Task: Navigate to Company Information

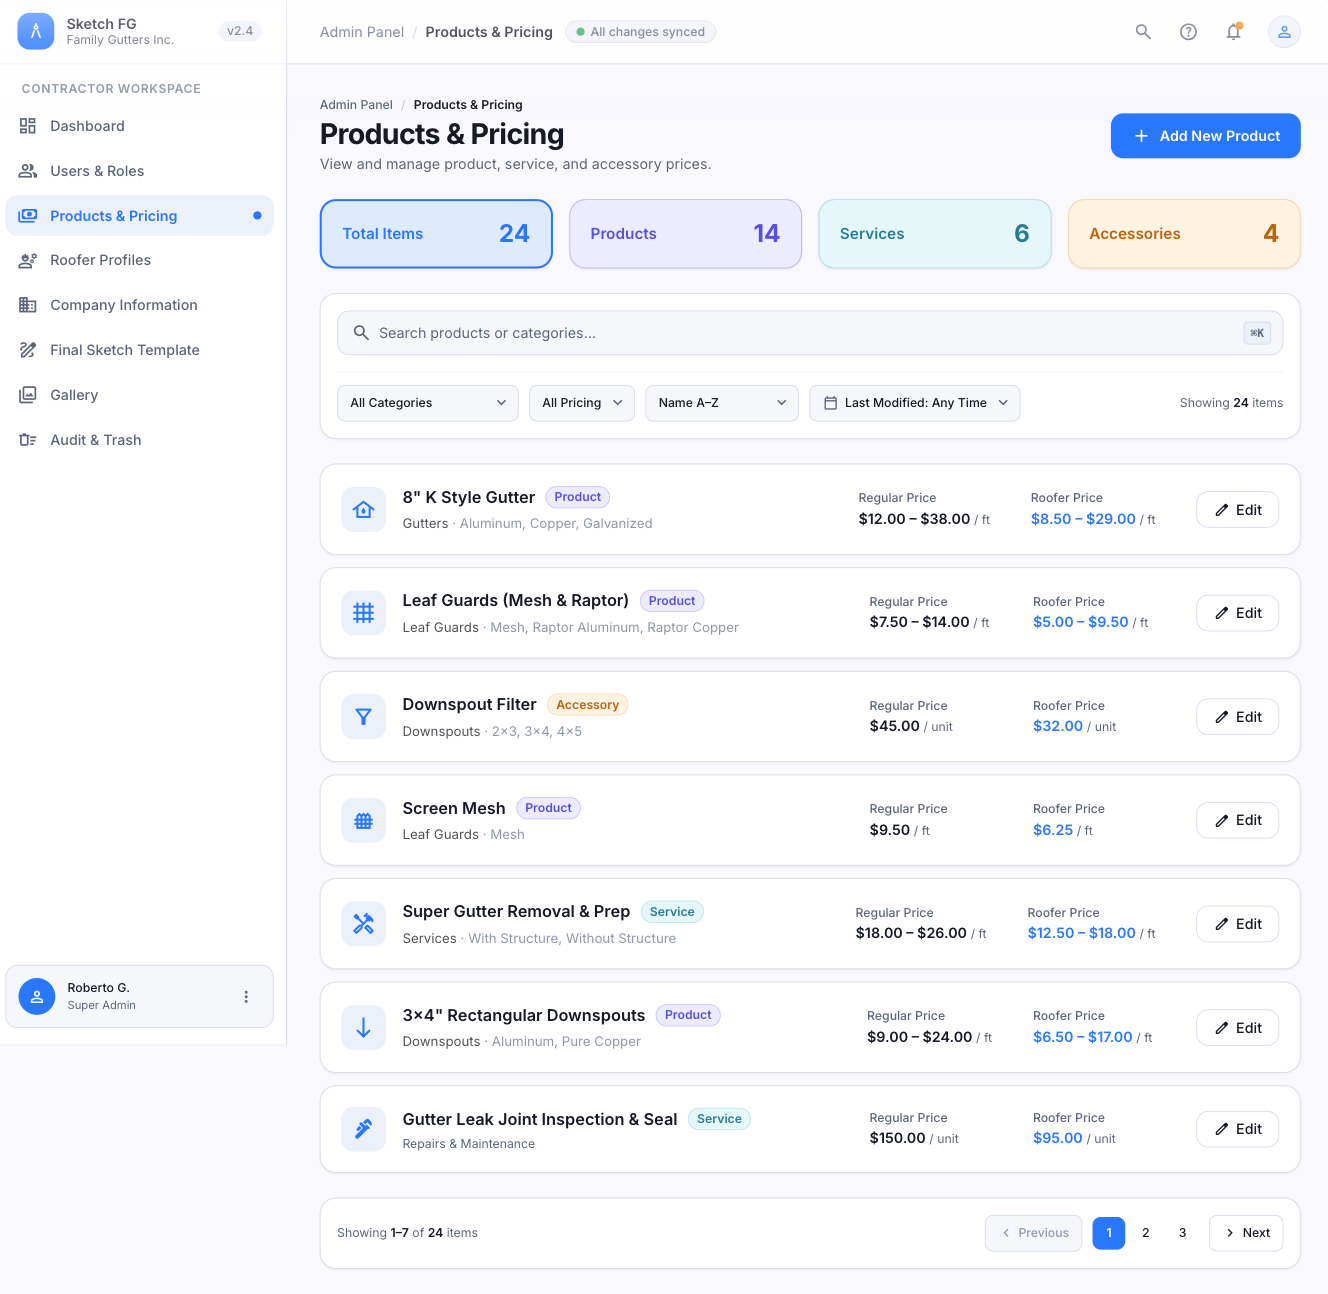Action: pos(139,305)
